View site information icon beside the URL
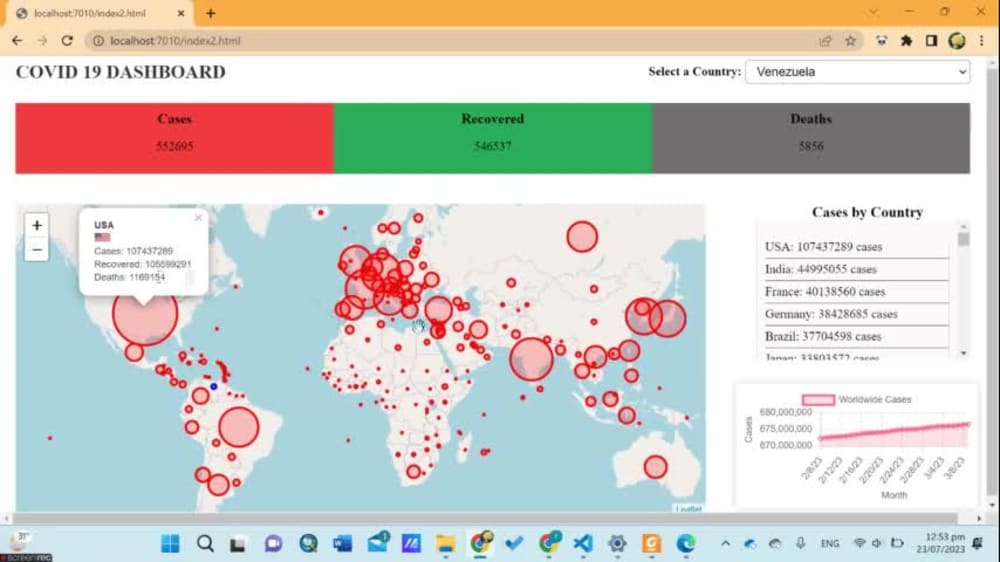This screenshot has height=562, width=1000. click(98, 41)
